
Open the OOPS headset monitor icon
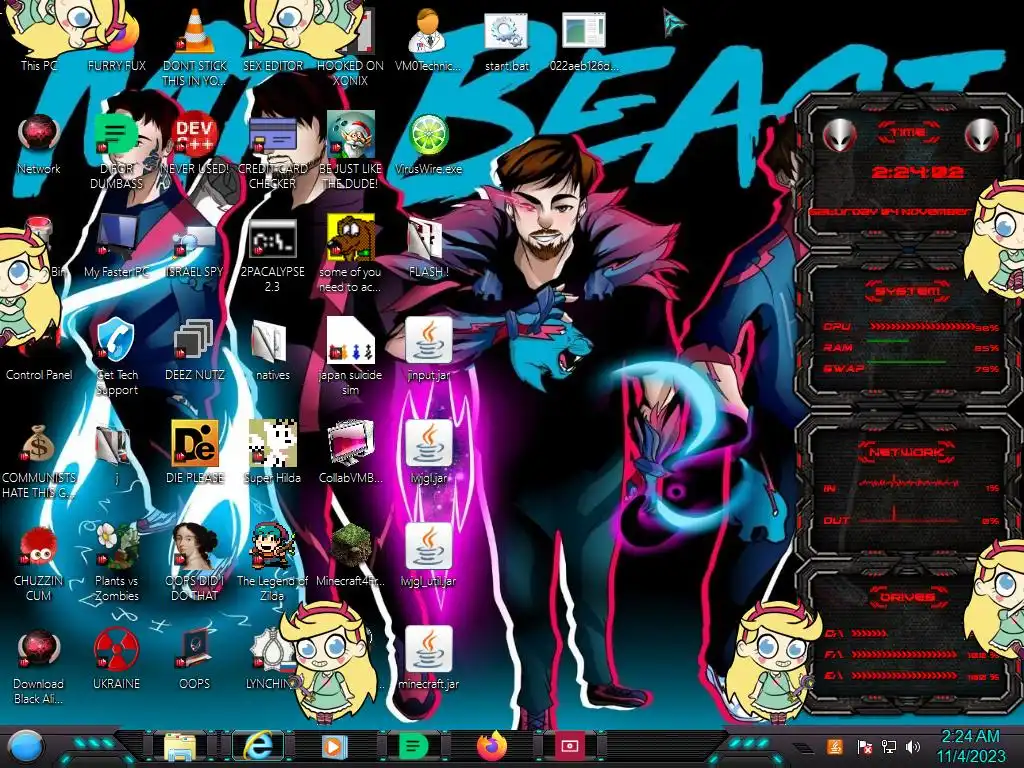(x=195, y=649)
